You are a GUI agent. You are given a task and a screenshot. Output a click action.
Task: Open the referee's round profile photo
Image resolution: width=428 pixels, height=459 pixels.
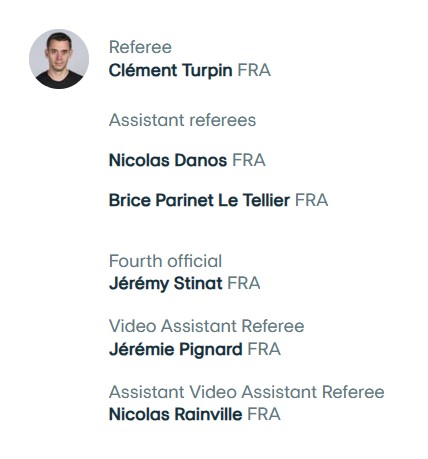(59, 59)
